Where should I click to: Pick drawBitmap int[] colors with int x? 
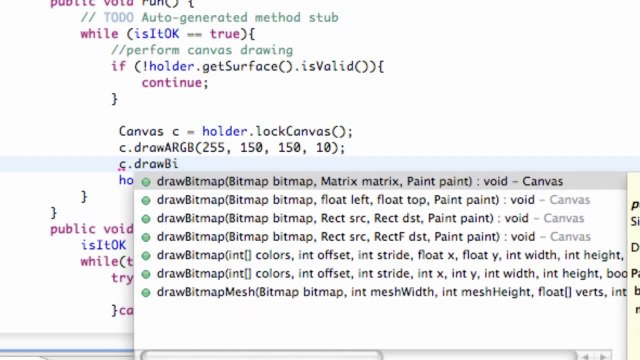click(380, 274)
